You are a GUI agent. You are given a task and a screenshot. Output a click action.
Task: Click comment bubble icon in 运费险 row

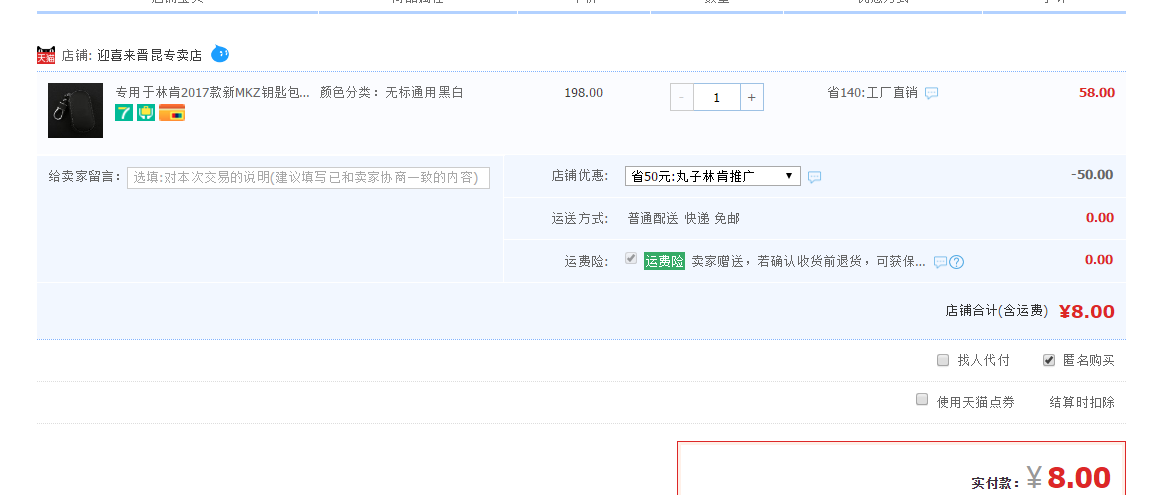tap(940, 262)
